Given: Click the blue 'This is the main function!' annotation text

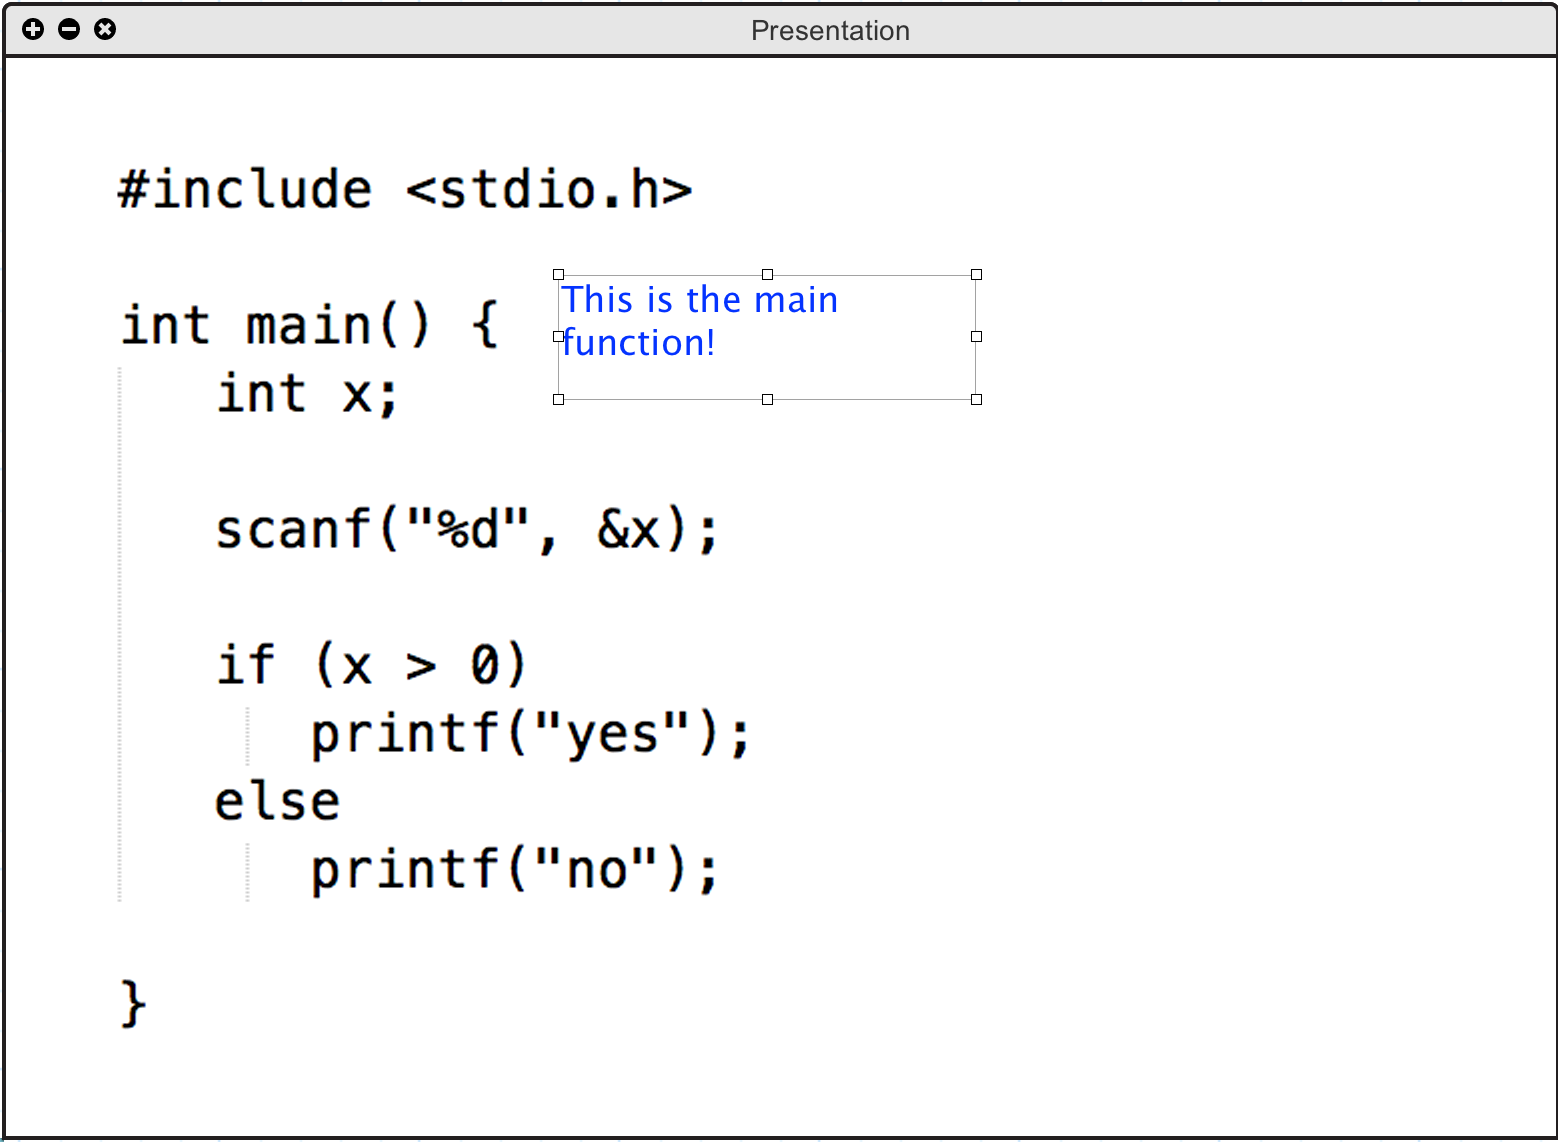Looking at the screenshot, I should point(699,321).
